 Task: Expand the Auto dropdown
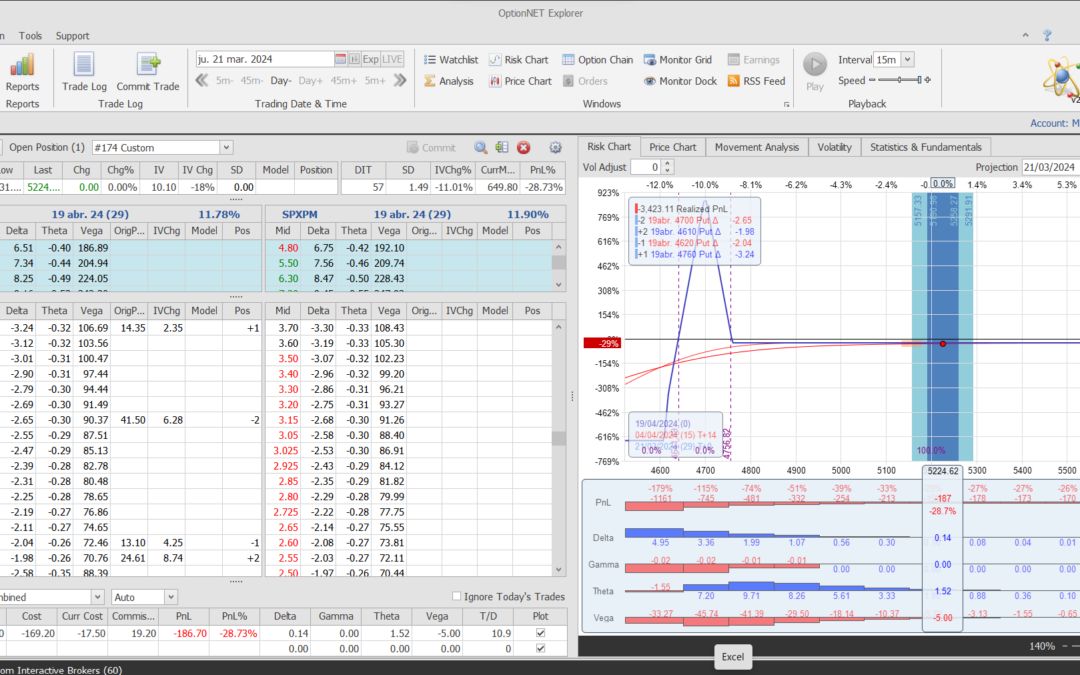169,597
